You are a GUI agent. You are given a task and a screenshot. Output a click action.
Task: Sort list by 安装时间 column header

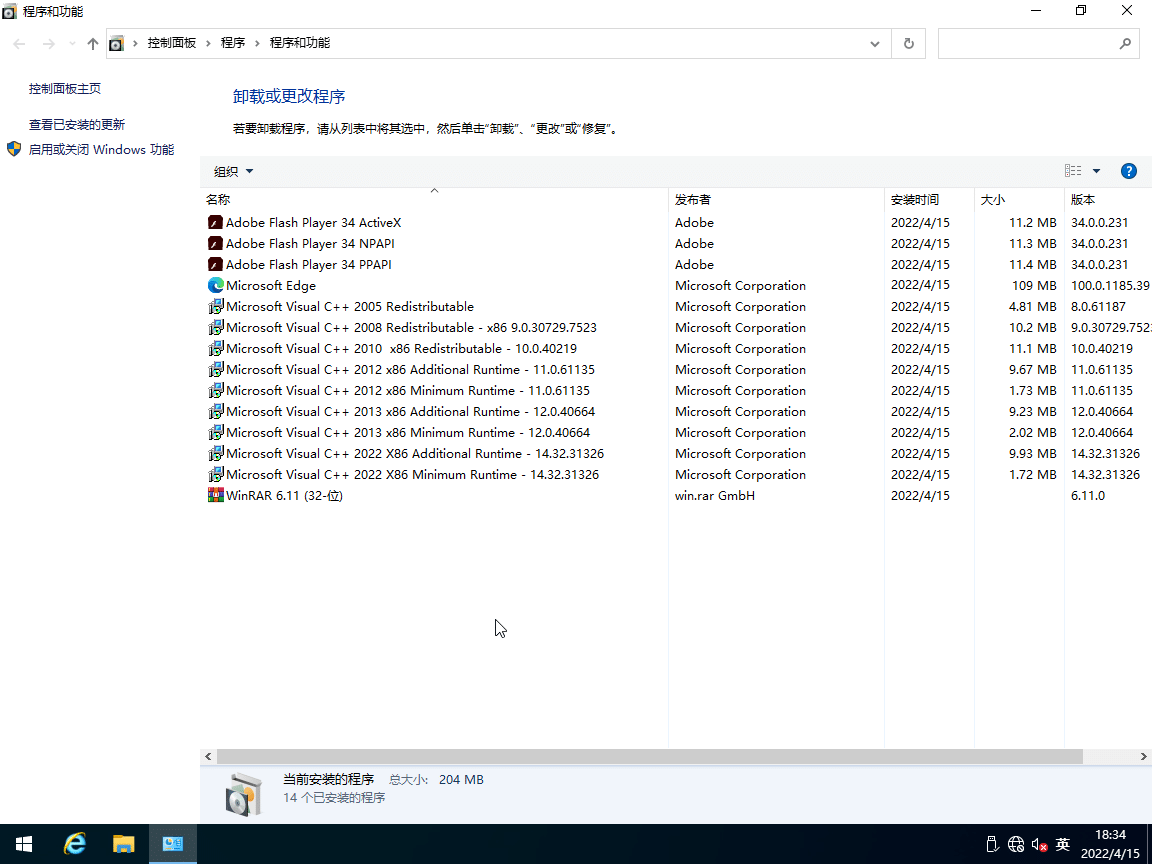coord(929,199)
